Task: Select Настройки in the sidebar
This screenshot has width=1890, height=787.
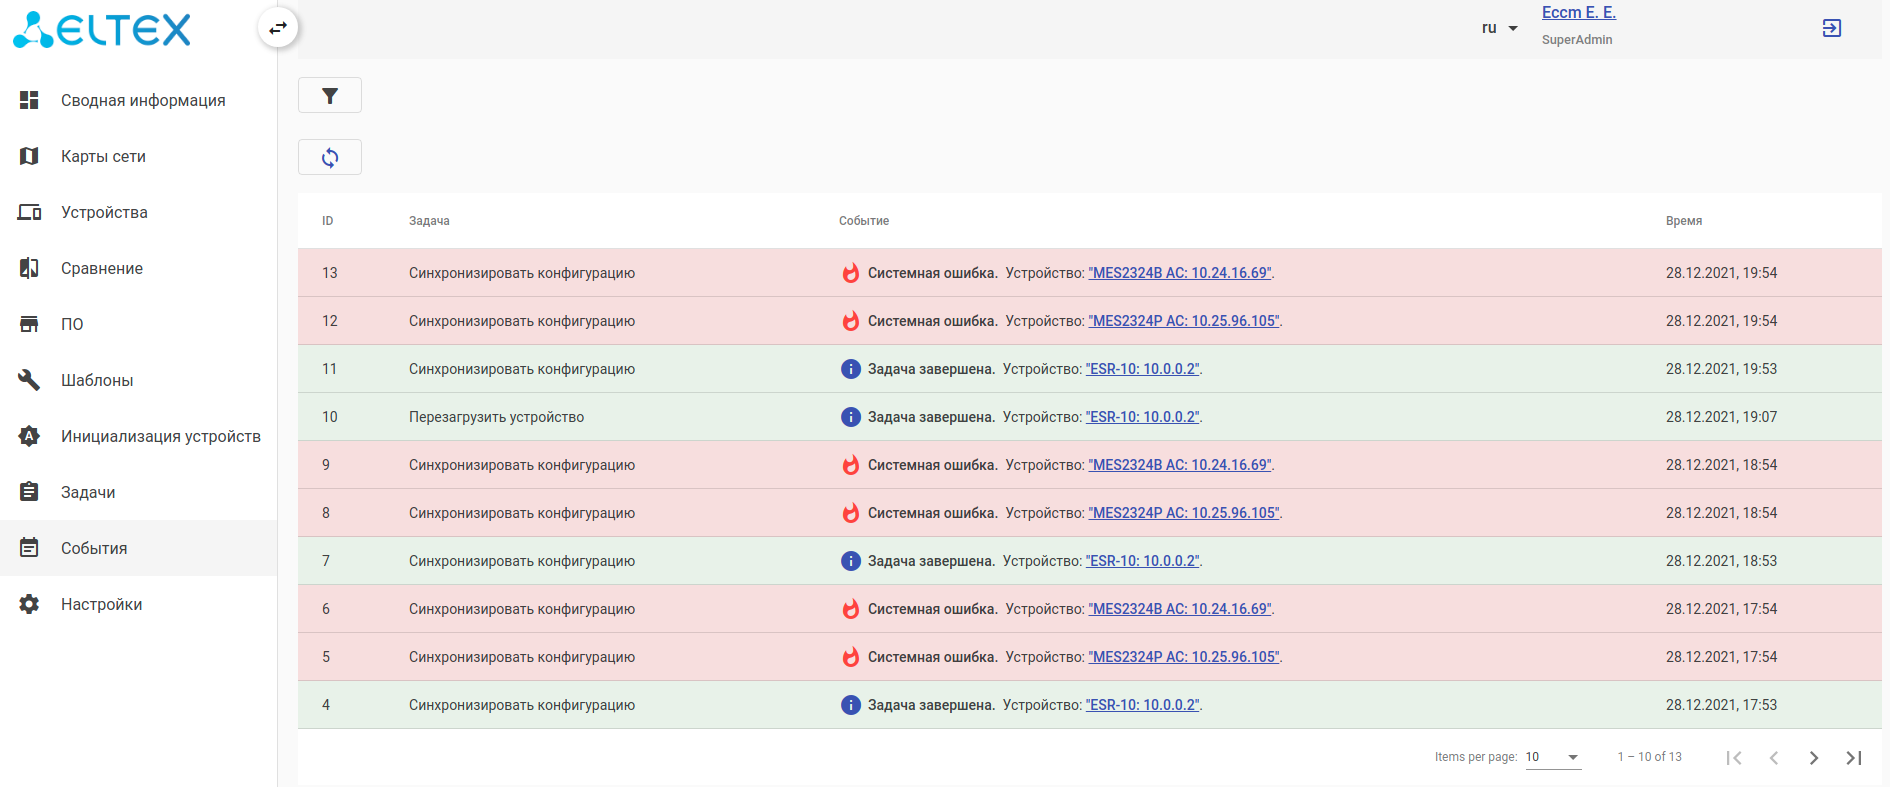Action: point(101,604)
